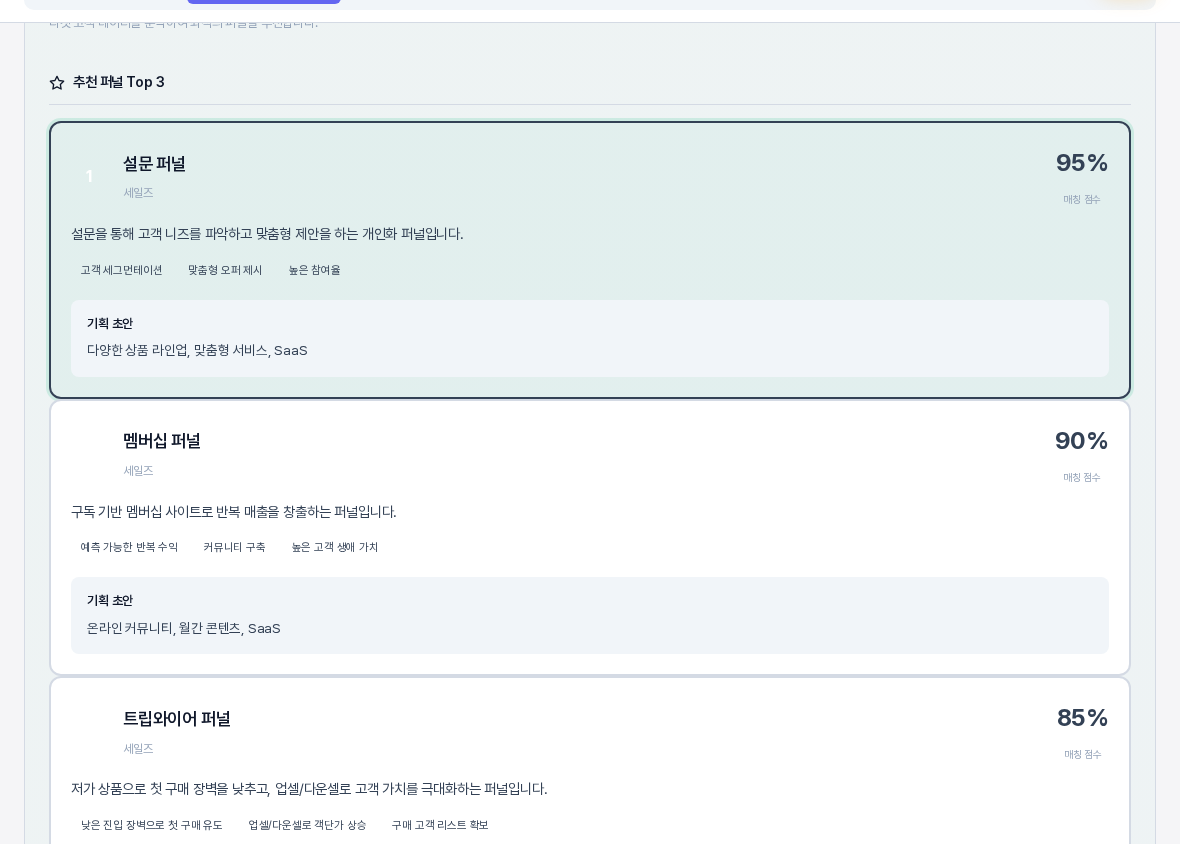1180x844 pixels.
Task: Click the 추천 퍼널 Top 3 heading
Action: point(118,82)
